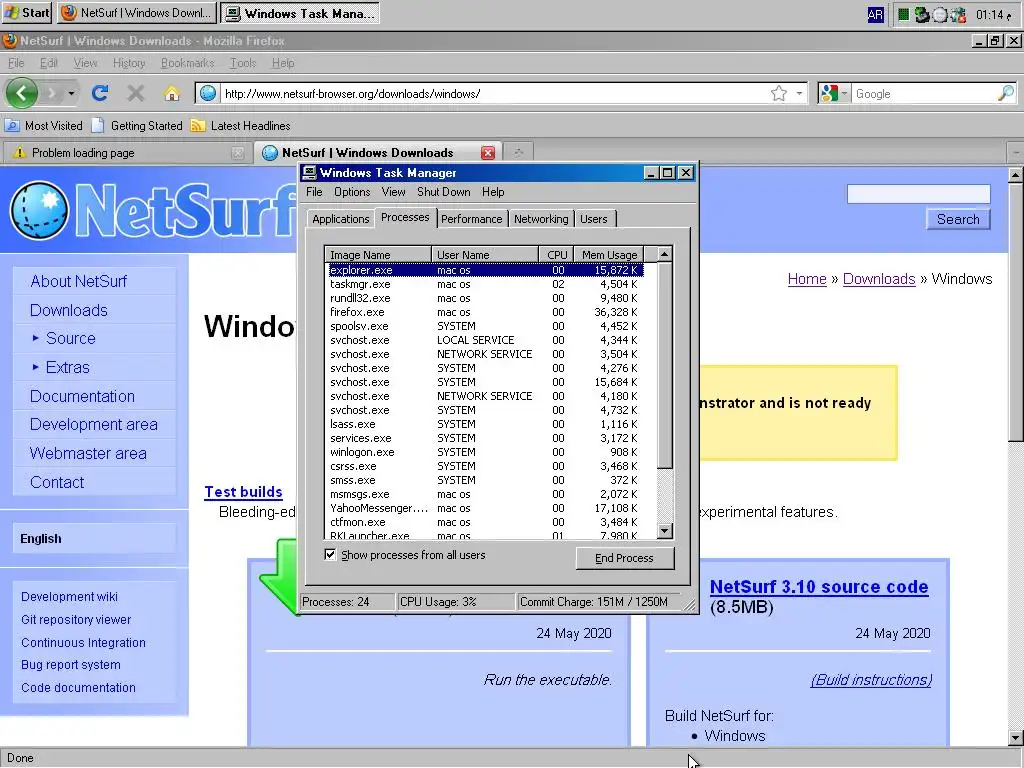Open NetSurf 3.10 source code link
Image resolution: width=1024 pixels, height=768 pixels.
click(x=819, y=586)
